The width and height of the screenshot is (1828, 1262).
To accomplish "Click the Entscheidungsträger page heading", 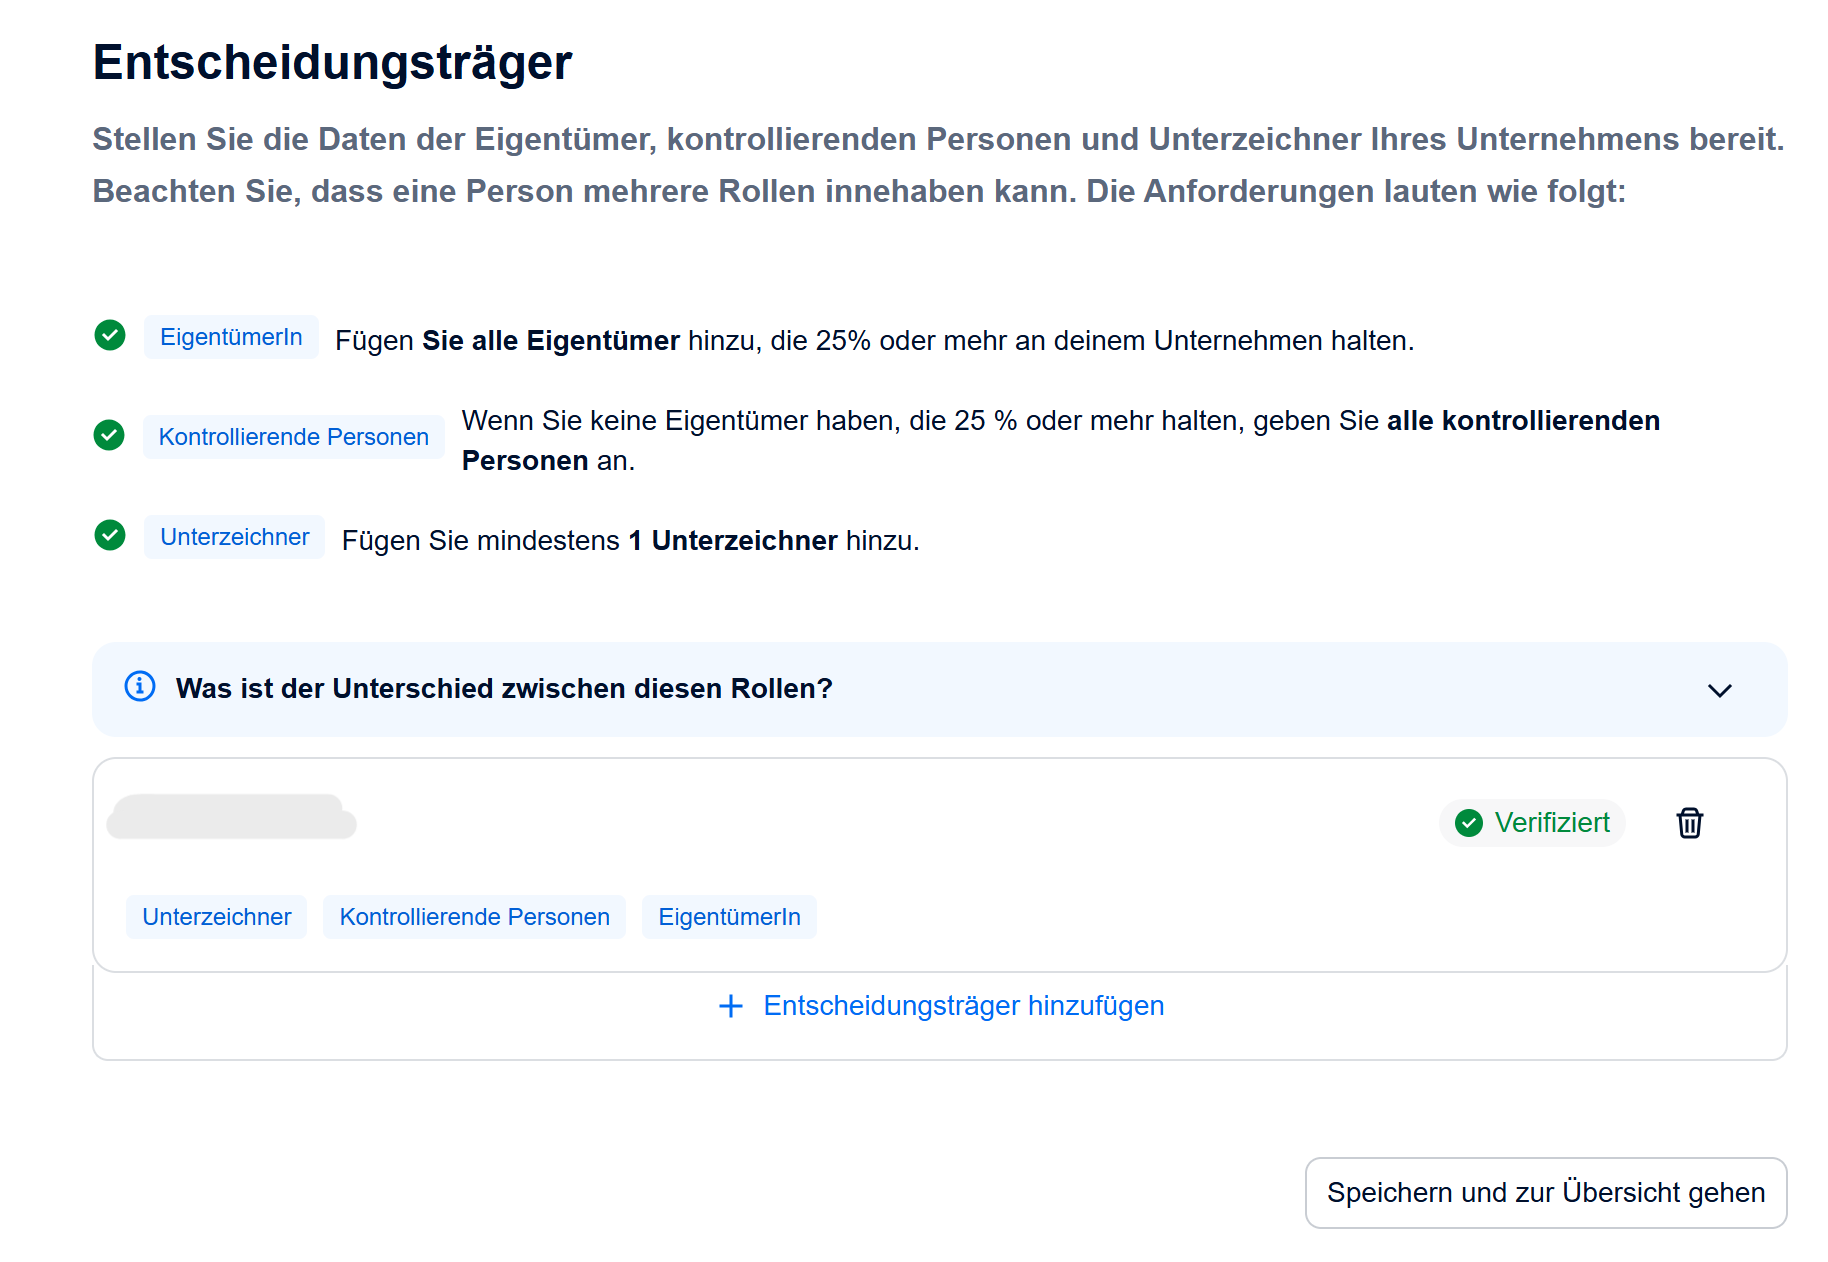I will [332, 62].
